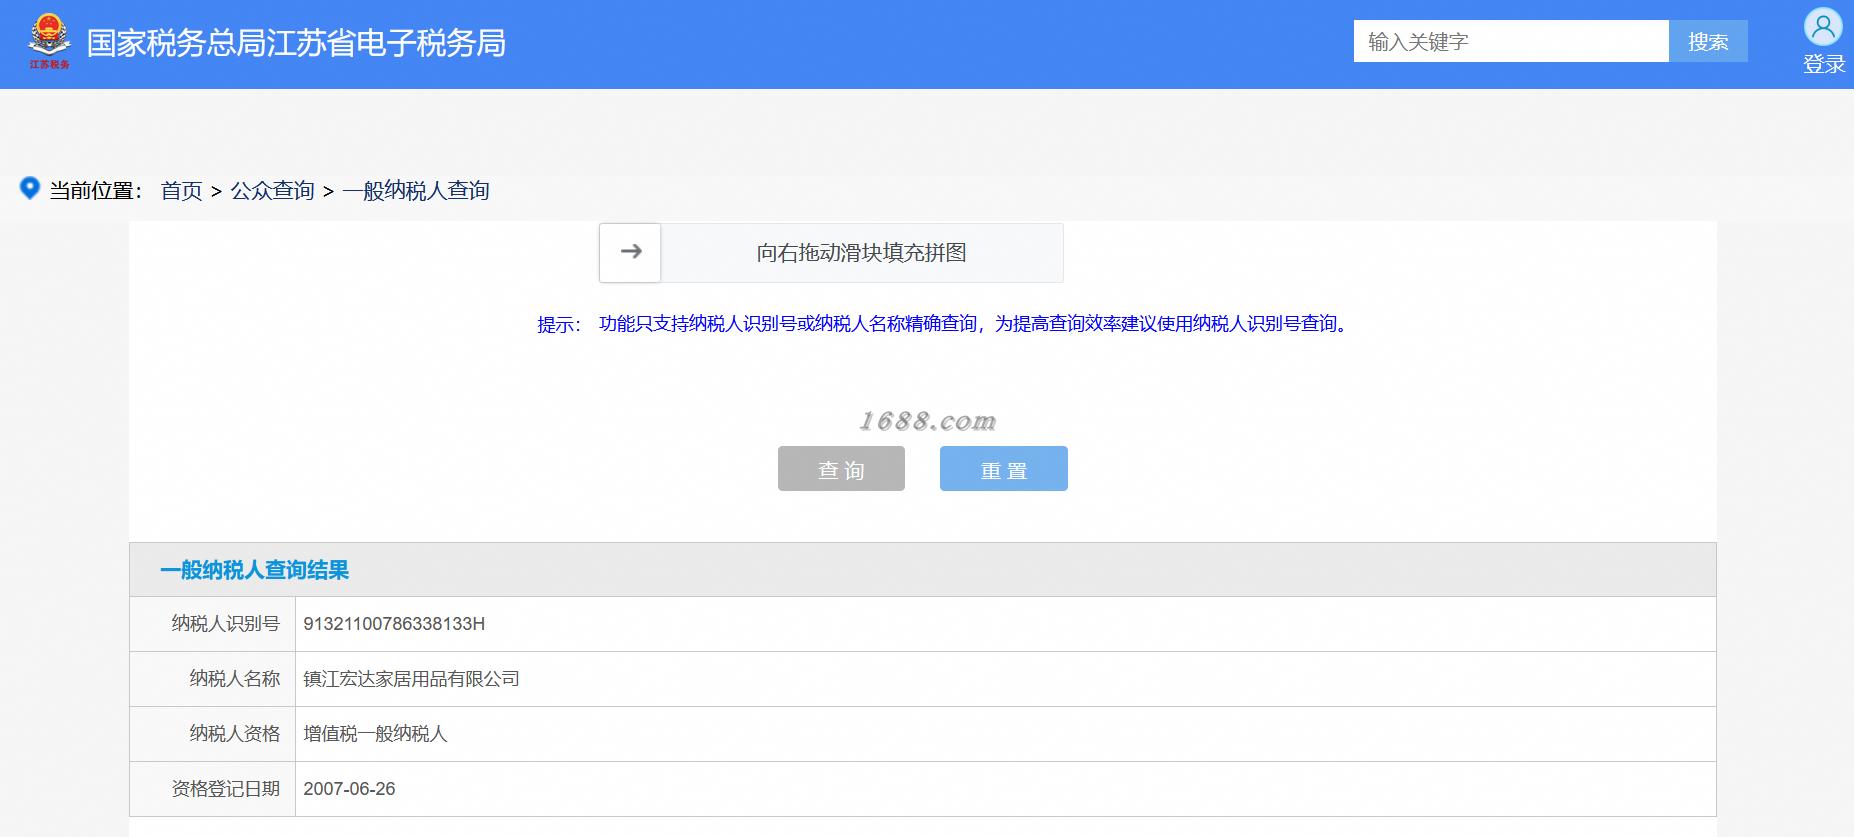Open the user login avatar icon

(1823, 27)
